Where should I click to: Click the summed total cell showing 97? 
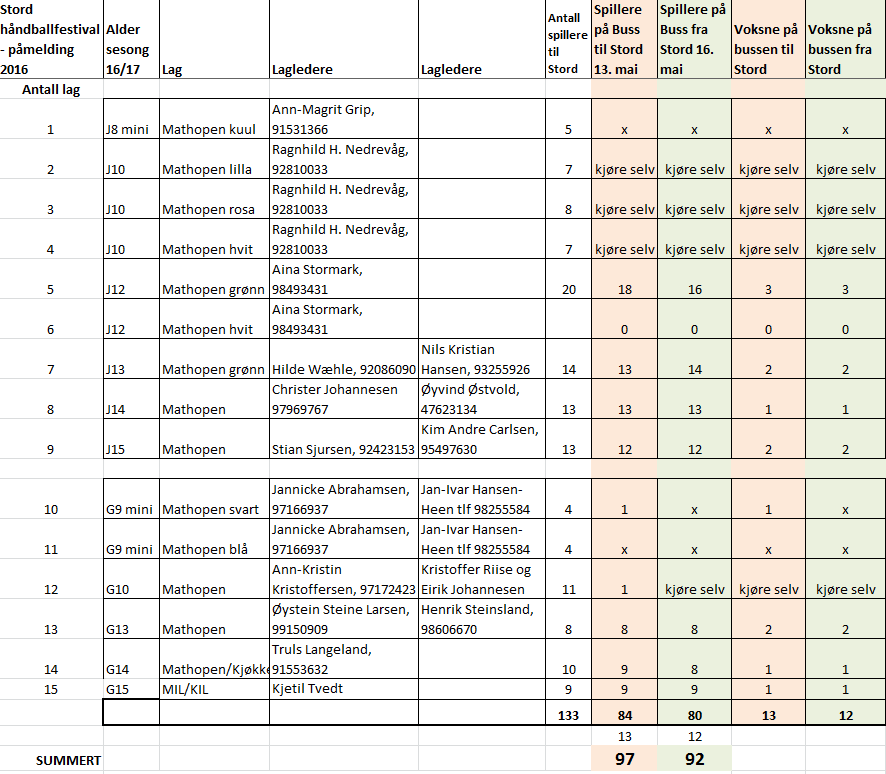pos(625,759)
